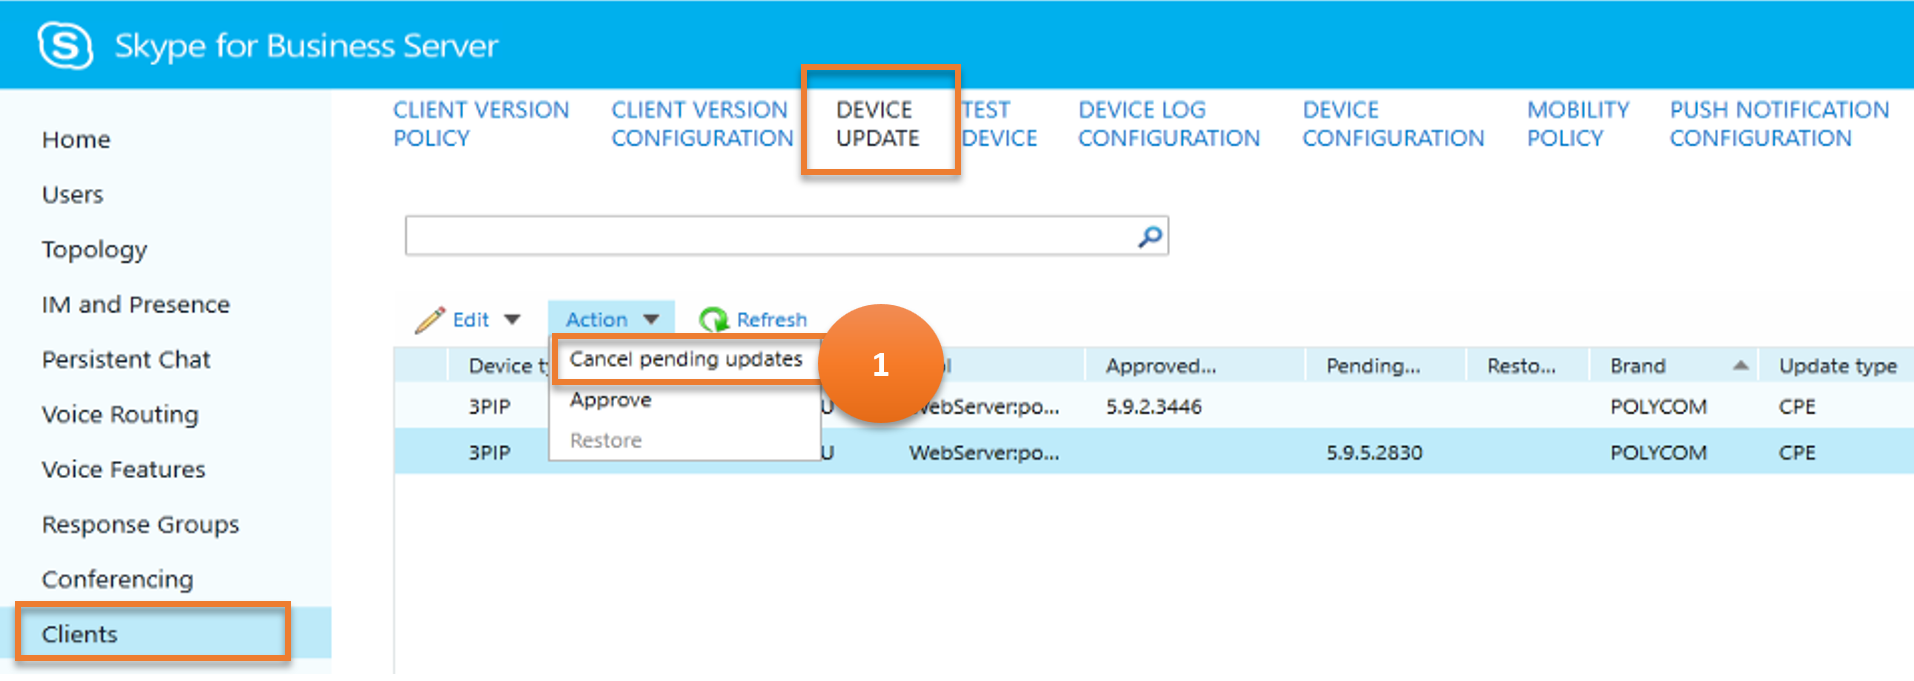Click 3PIP in the highlighted row
The height and width of the screenshot is (681, 1914).
click(x=489, y=453)
